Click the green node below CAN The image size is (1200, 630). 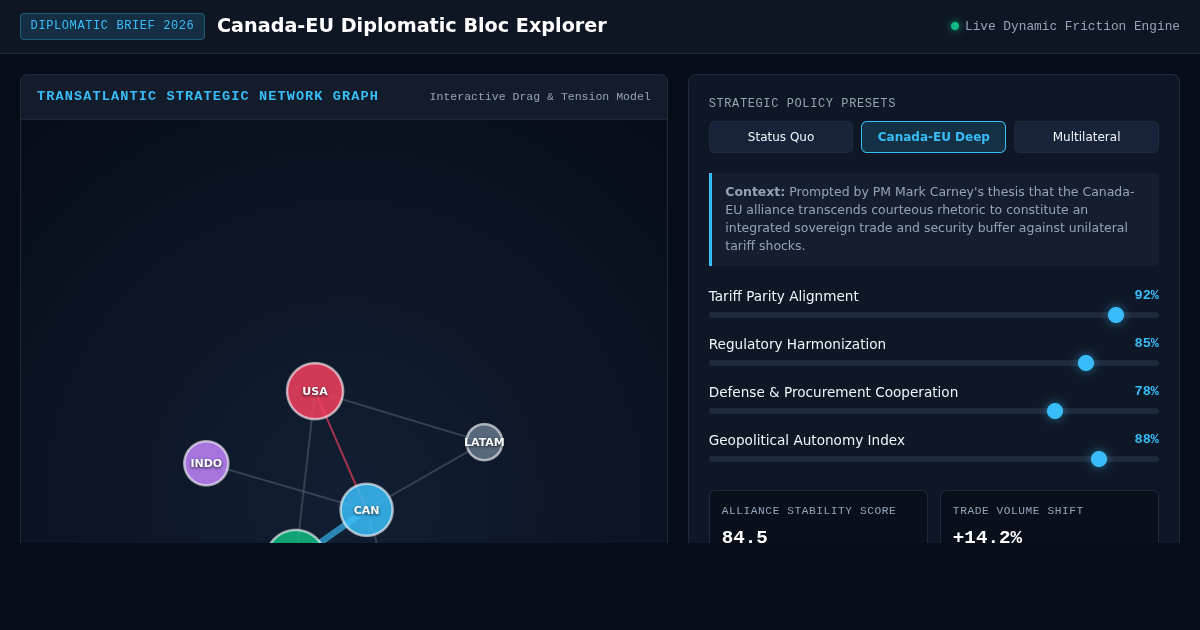pyautogui.click(x=296, y=538)
